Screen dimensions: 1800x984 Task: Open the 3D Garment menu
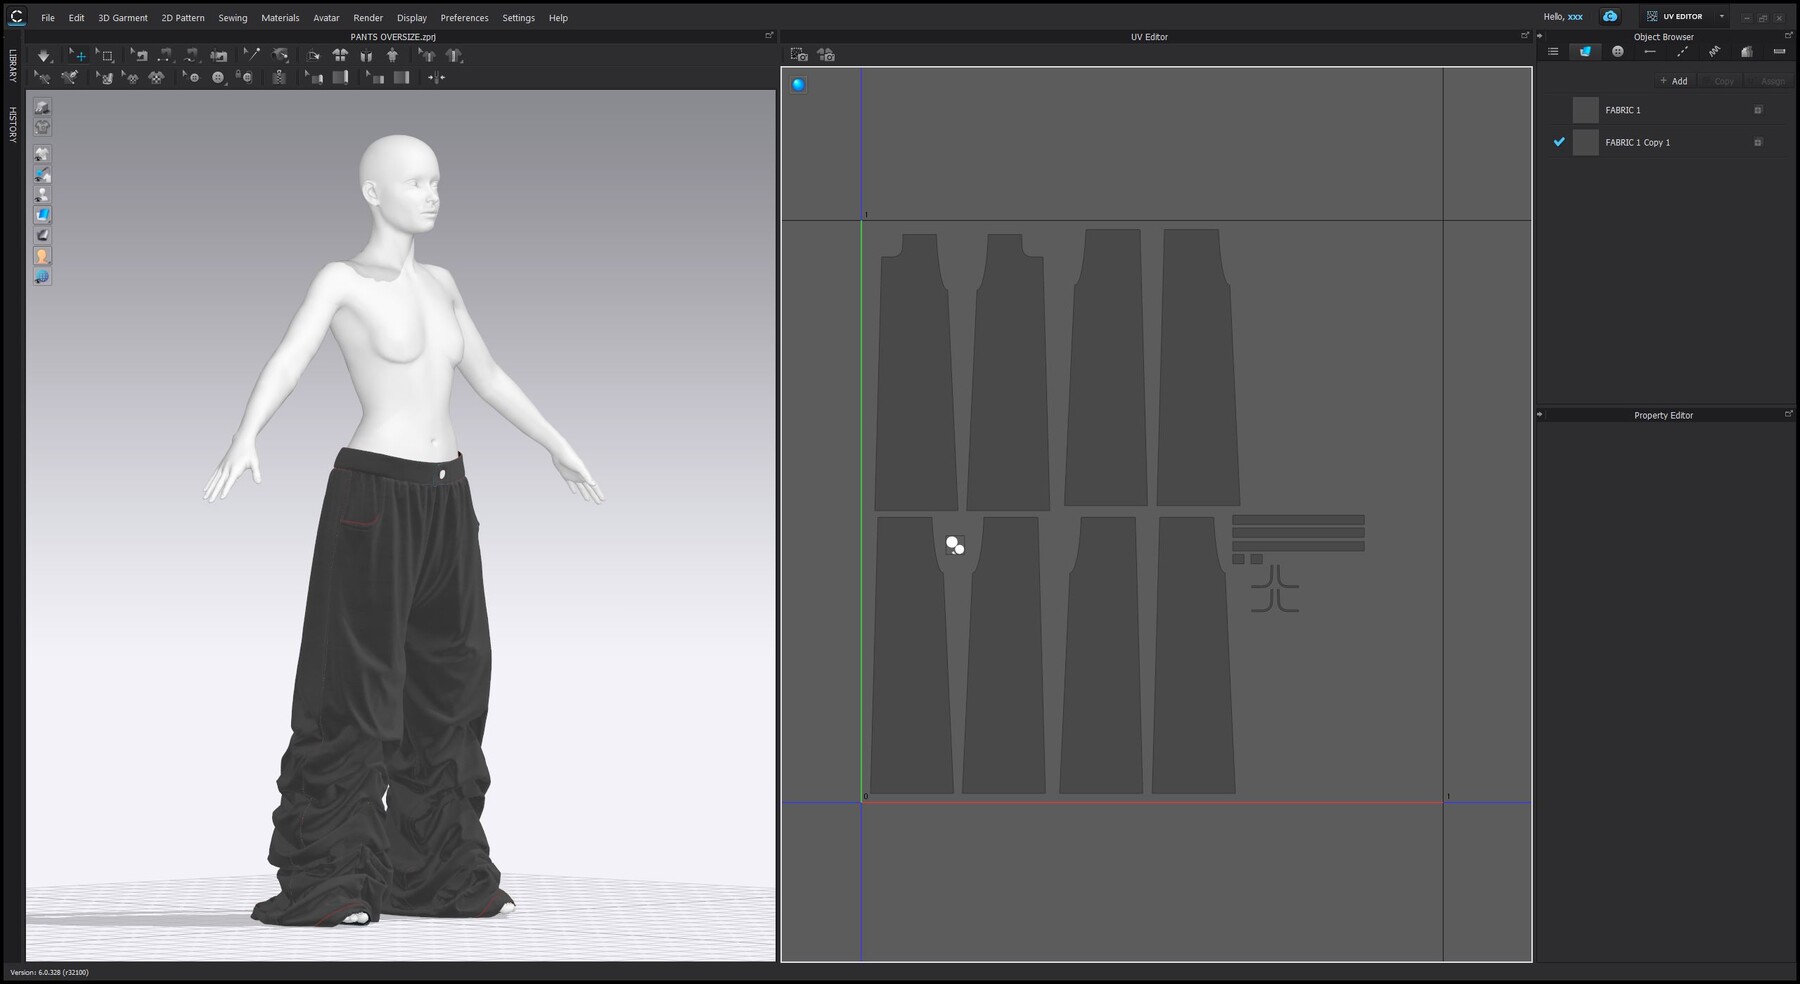point(122,17)
